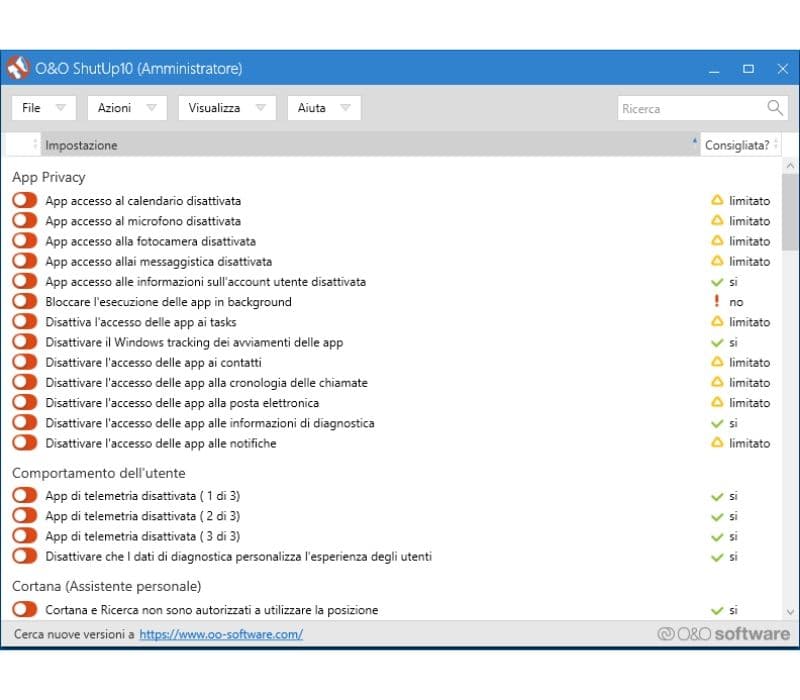The width and height of the screenshot is (800, 700).
Task: Click the warning triangle for cronologia chiamate row
Action: pos(717,382)
